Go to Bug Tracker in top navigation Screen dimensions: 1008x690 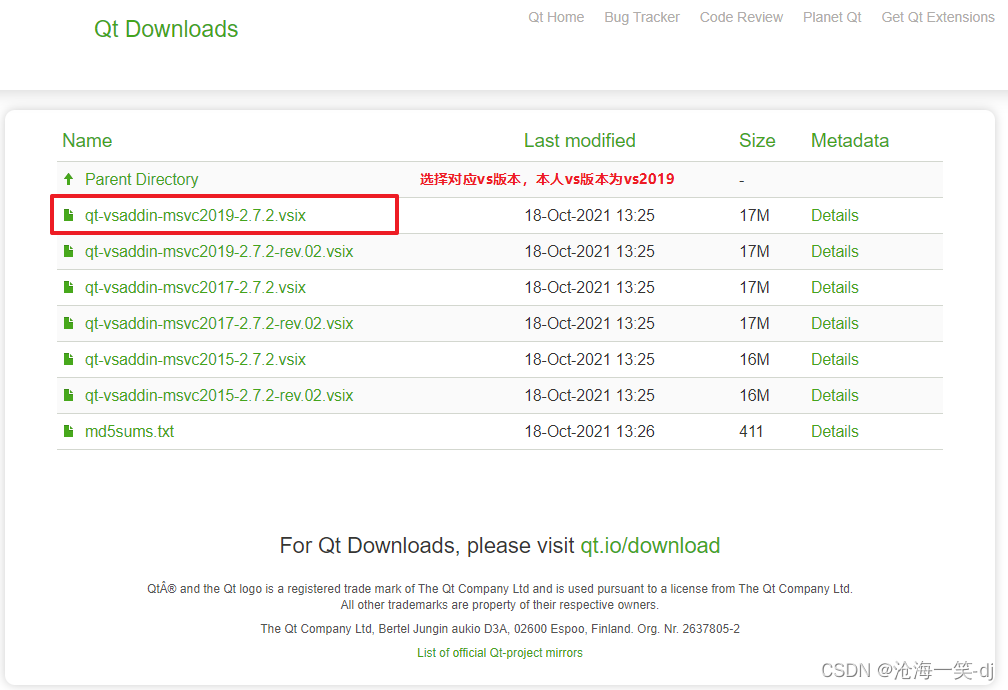click(642, 17)
